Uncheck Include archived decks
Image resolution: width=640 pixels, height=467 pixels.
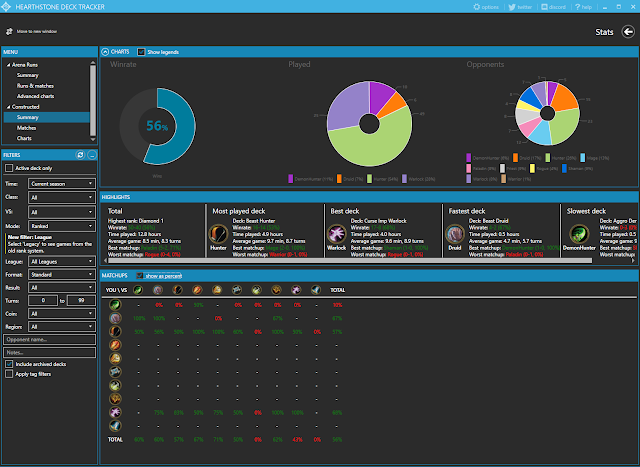click(x=9, y=364)
